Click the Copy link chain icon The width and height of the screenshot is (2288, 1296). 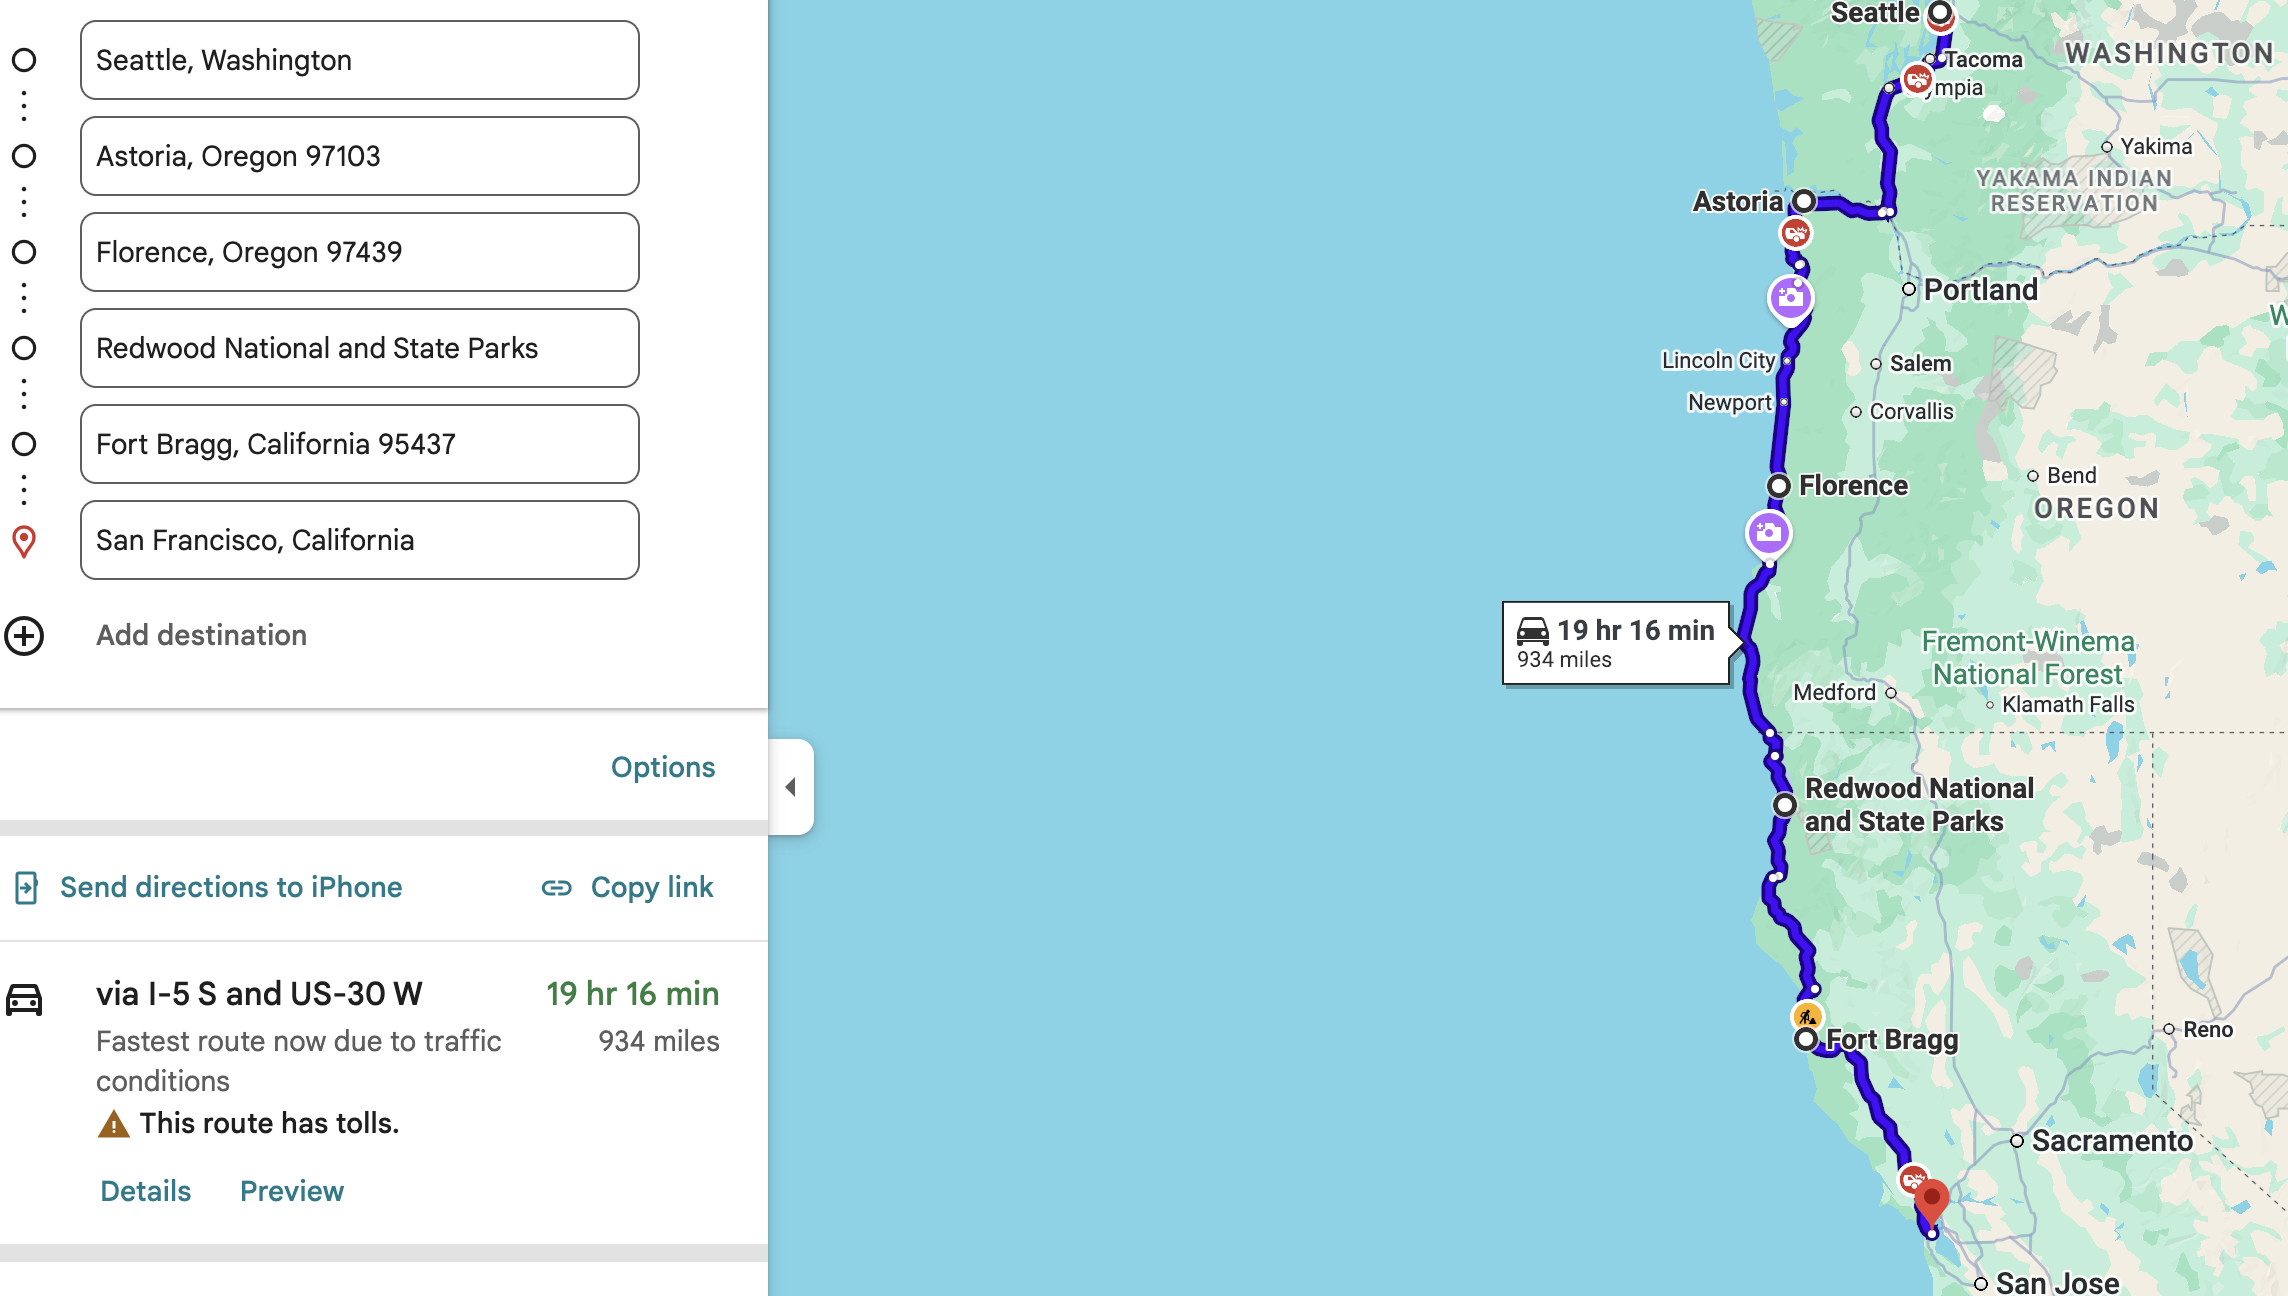(x=557, y=887)
